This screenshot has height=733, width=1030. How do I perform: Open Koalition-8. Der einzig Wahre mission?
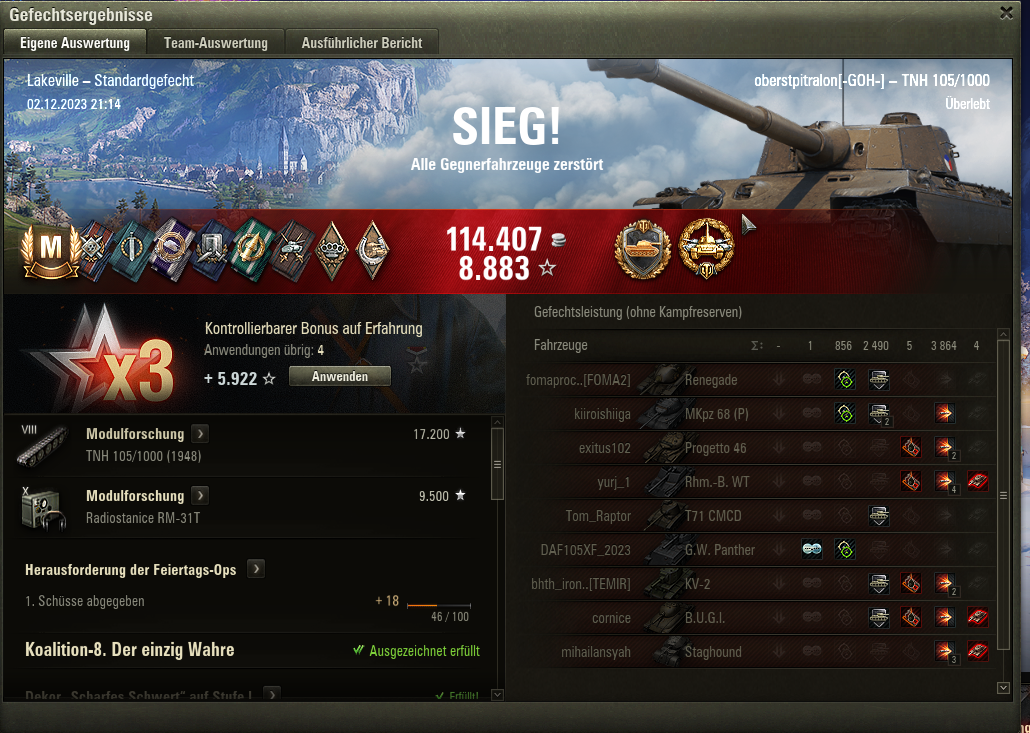click(129, 650)
